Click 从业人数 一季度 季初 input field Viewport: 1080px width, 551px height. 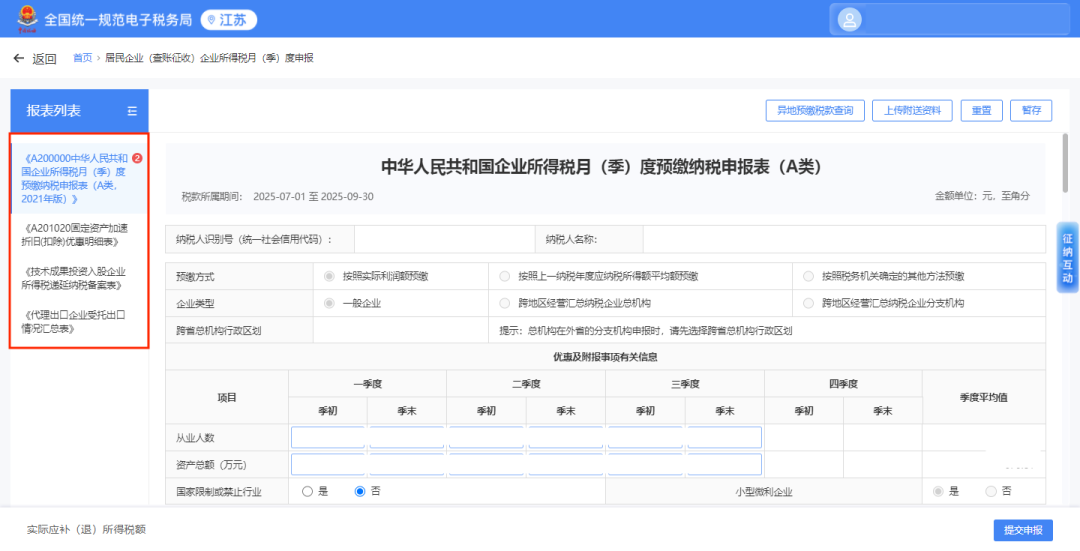(328, 438)
